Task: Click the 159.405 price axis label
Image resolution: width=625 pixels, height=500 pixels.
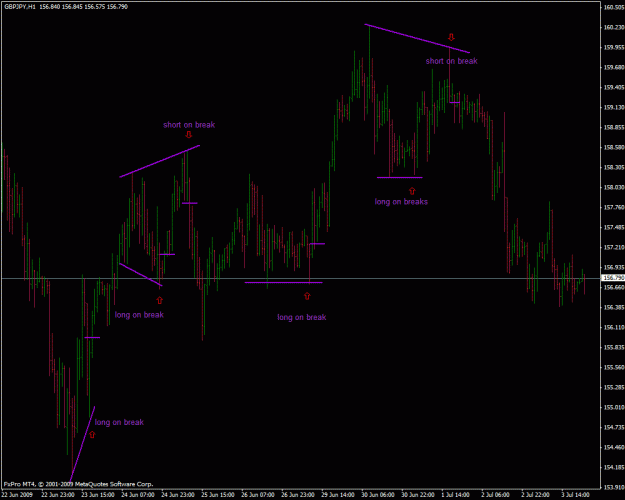Action: click(614, 87)
